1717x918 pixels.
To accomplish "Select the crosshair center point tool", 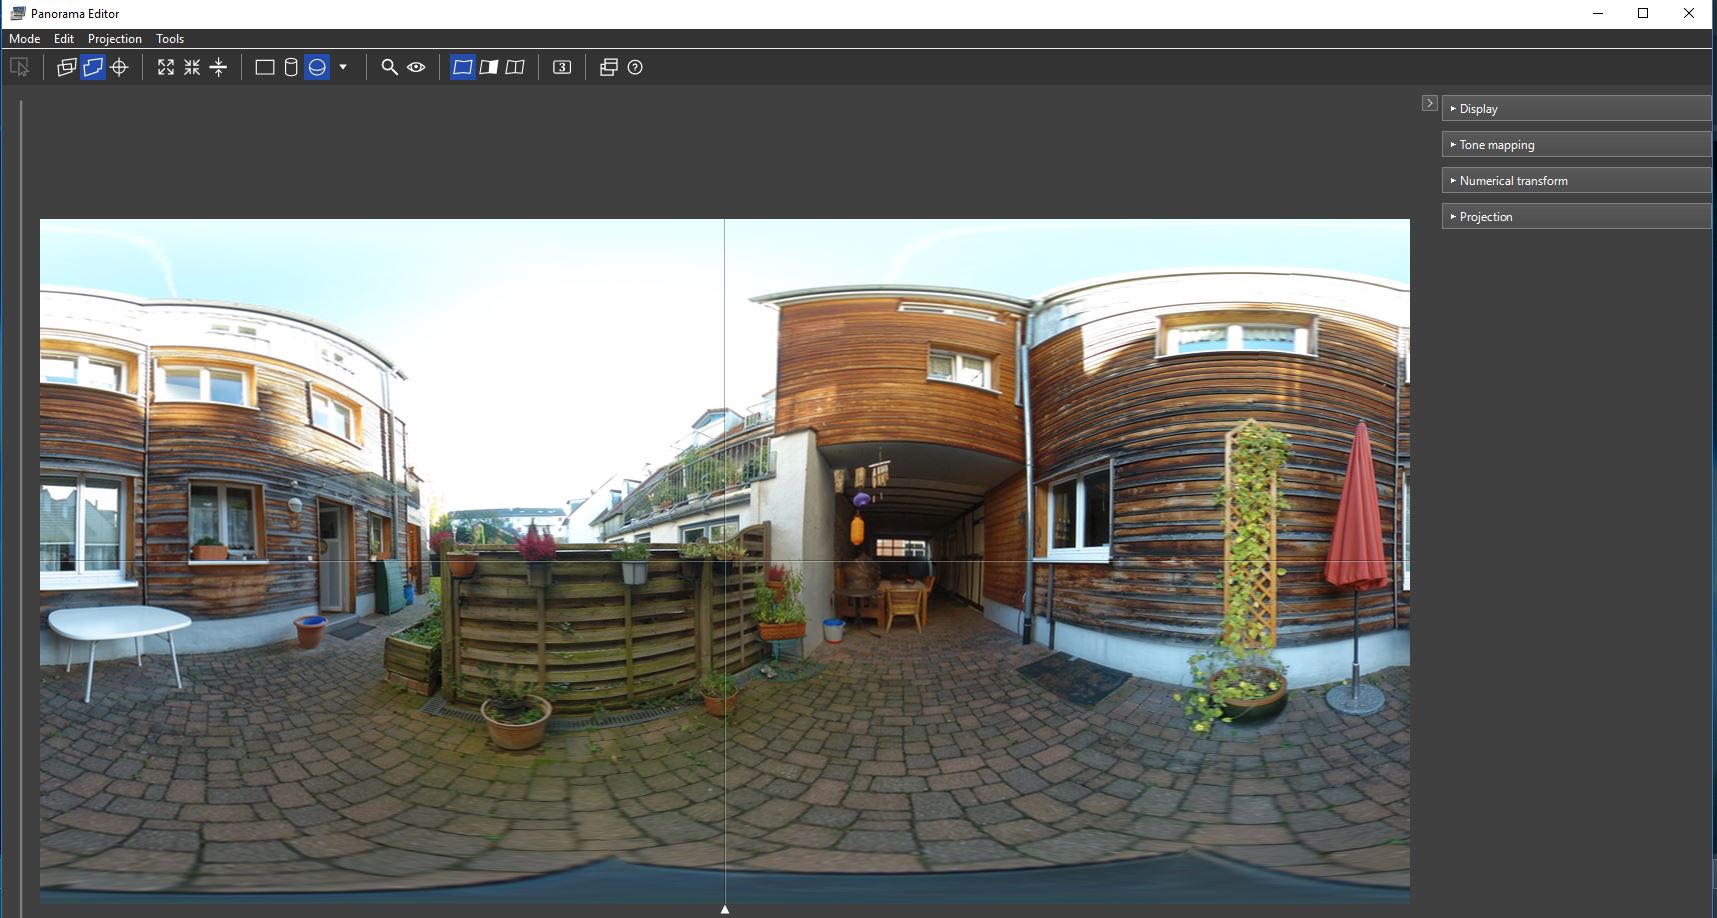I will point(119,67).
